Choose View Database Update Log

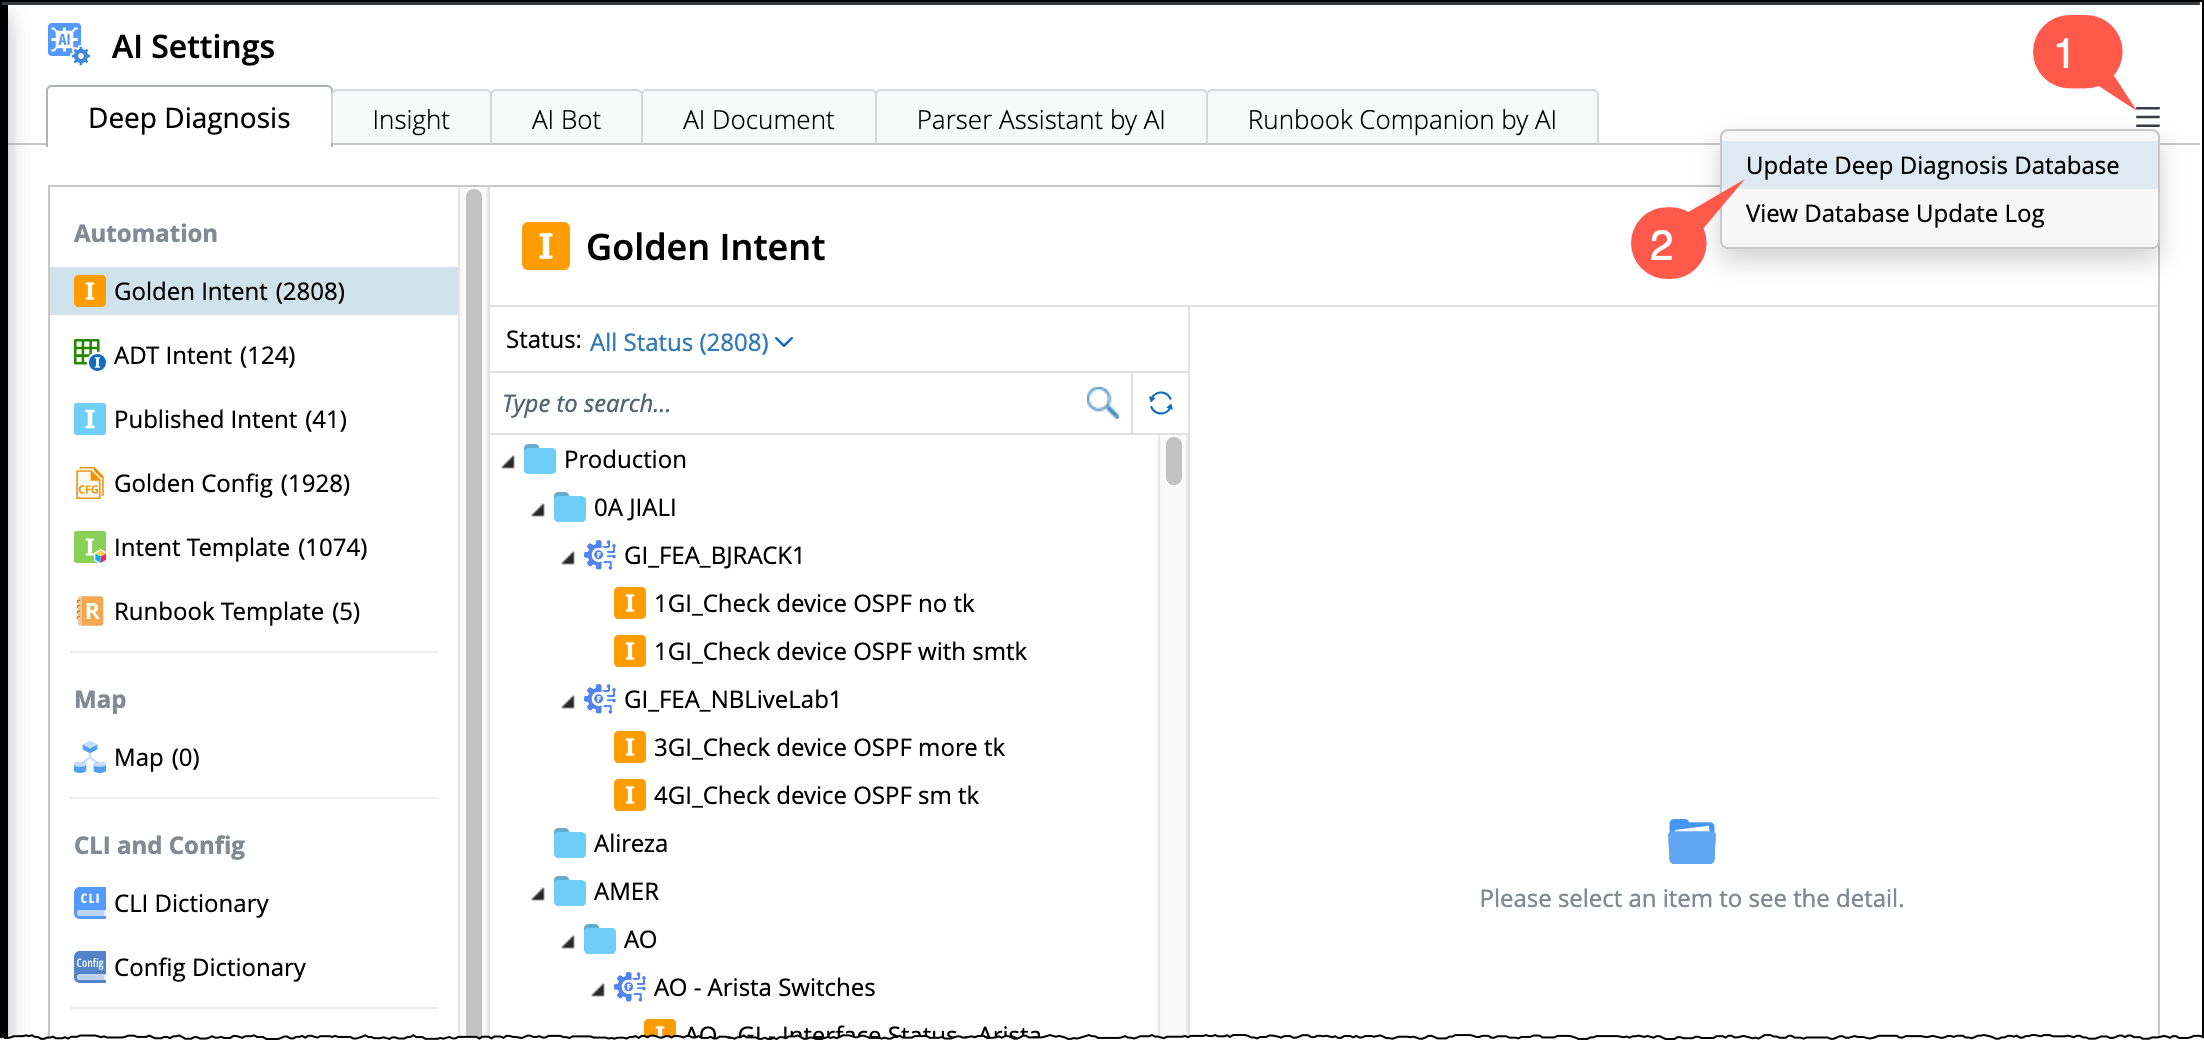[x=1894, y=213]
